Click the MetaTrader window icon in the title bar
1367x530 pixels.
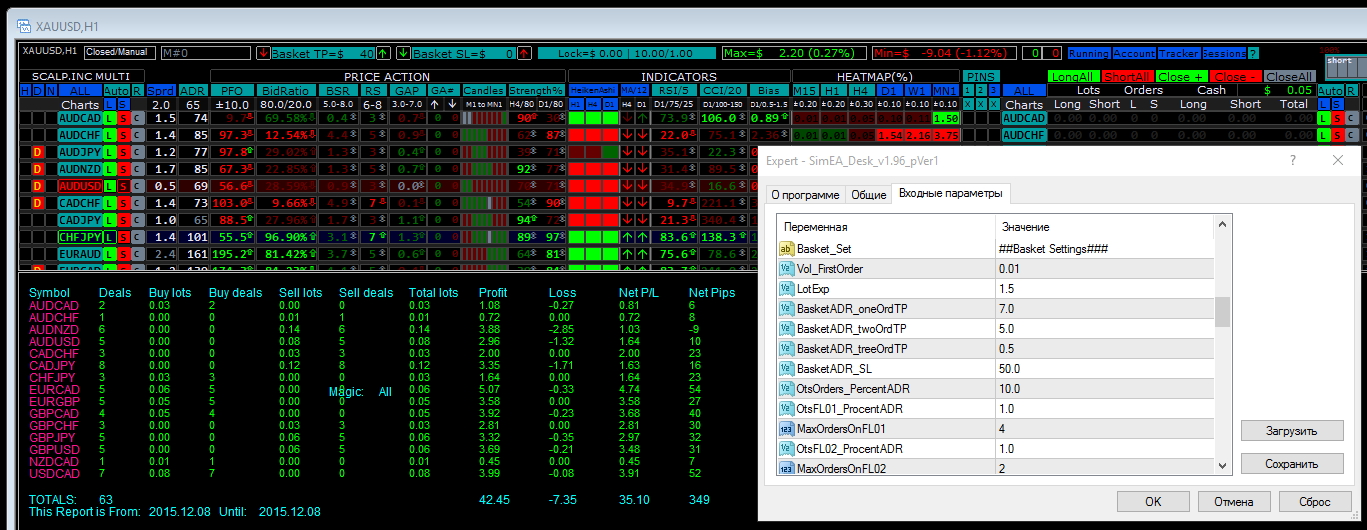[x=24, y=24]
